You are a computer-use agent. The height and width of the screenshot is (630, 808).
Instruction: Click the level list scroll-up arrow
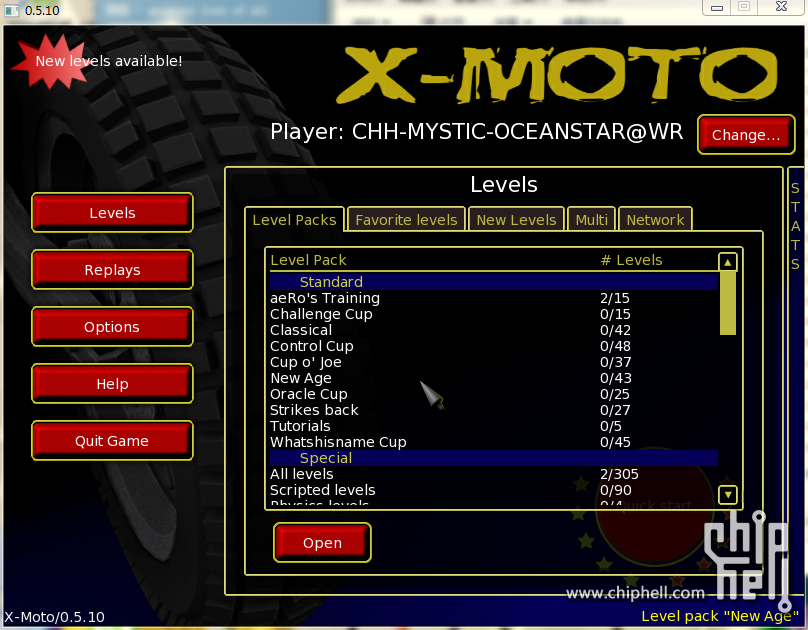pos(728,262)
